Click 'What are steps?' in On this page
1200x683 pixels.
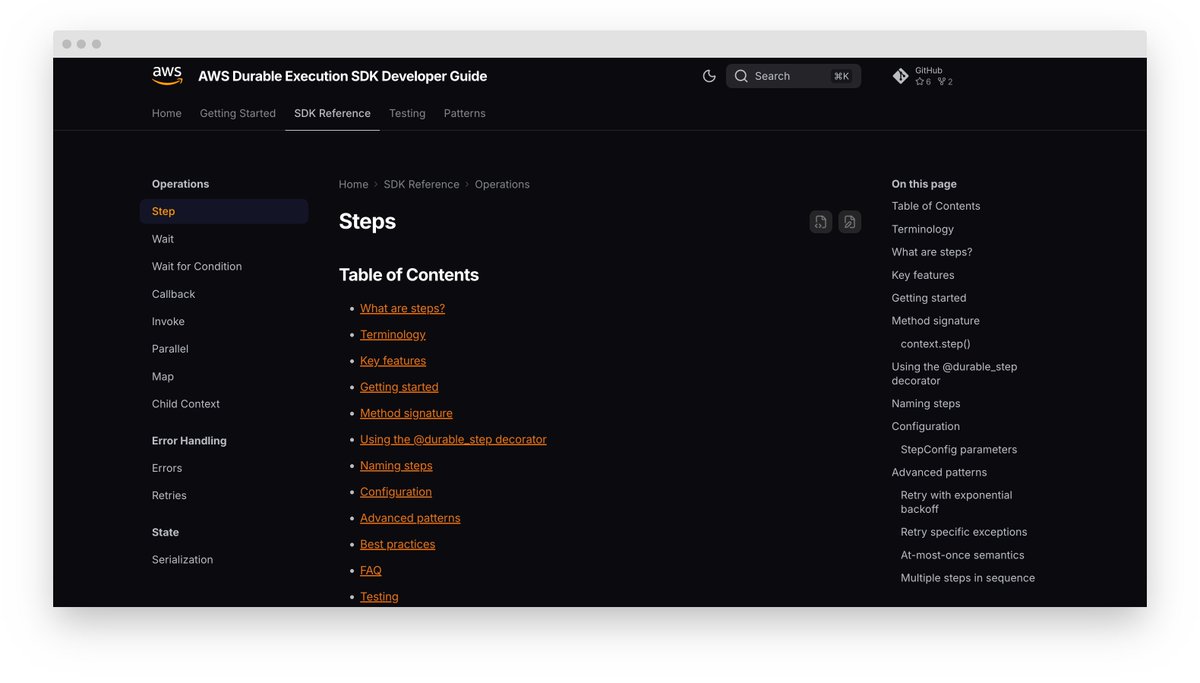[932, 252]
